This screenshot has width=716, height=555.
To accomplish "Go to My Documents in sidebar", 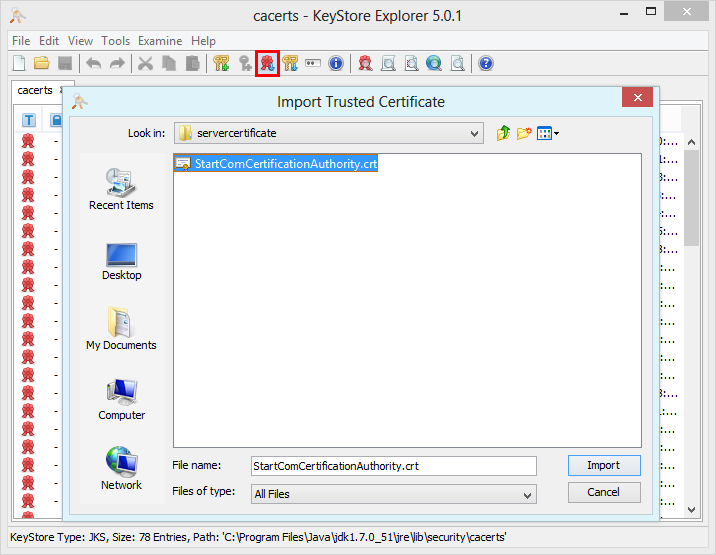I will pos(121,329).
